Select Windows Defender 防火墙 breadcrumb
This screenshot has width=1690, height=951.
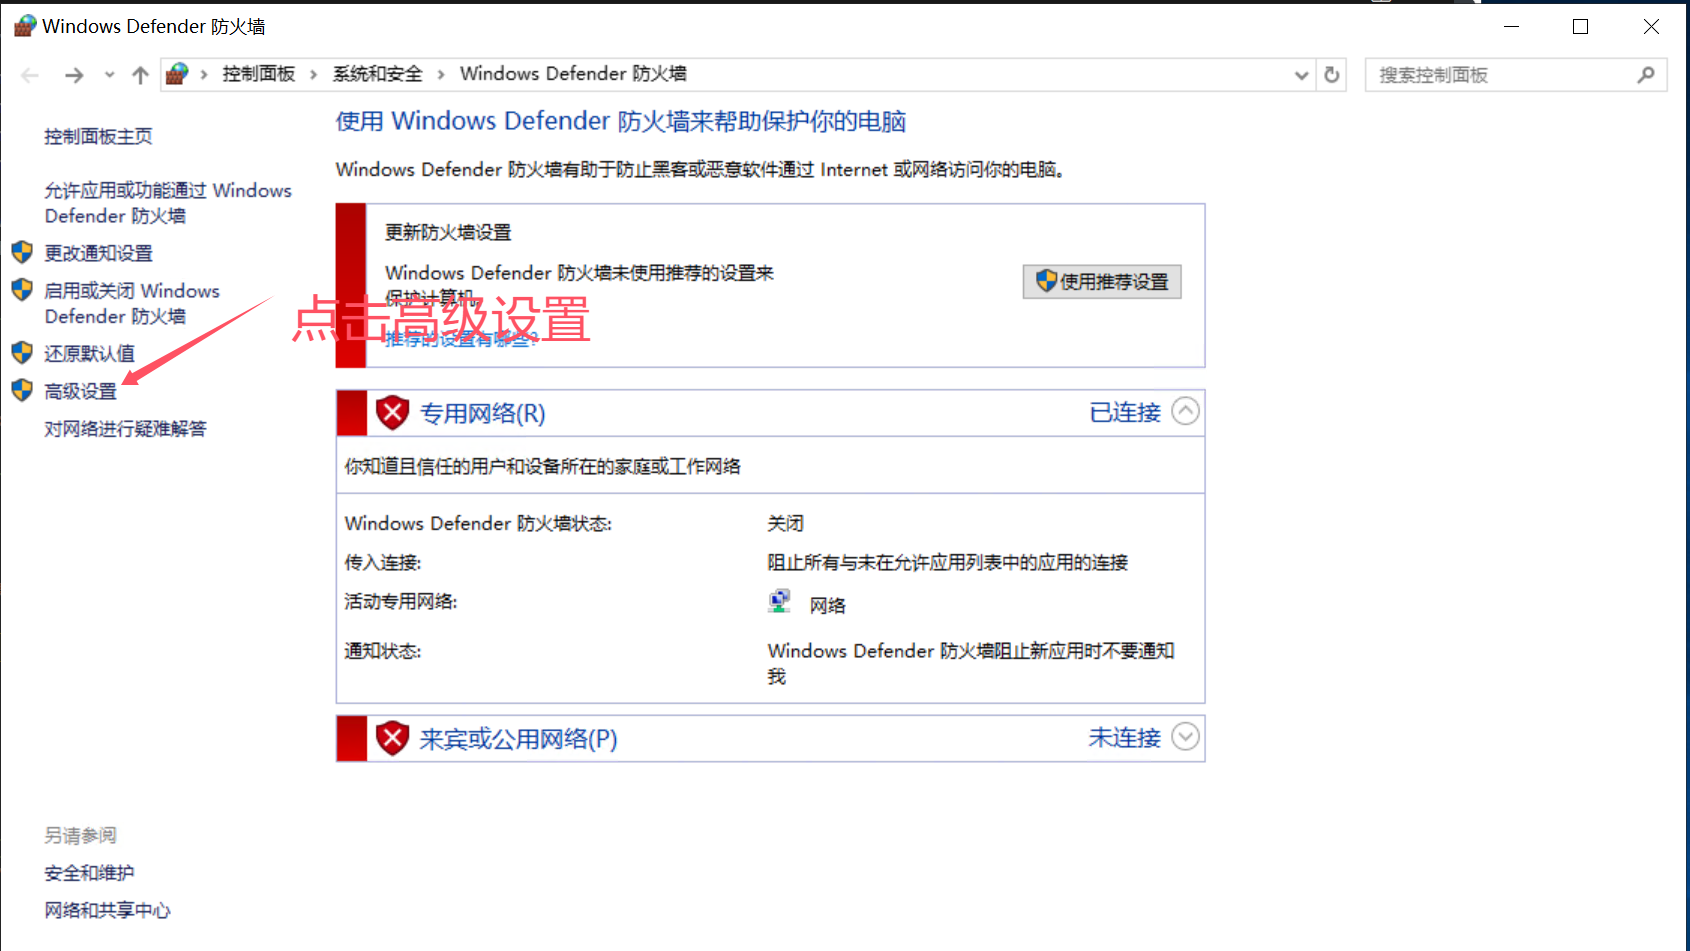point(573,74)
